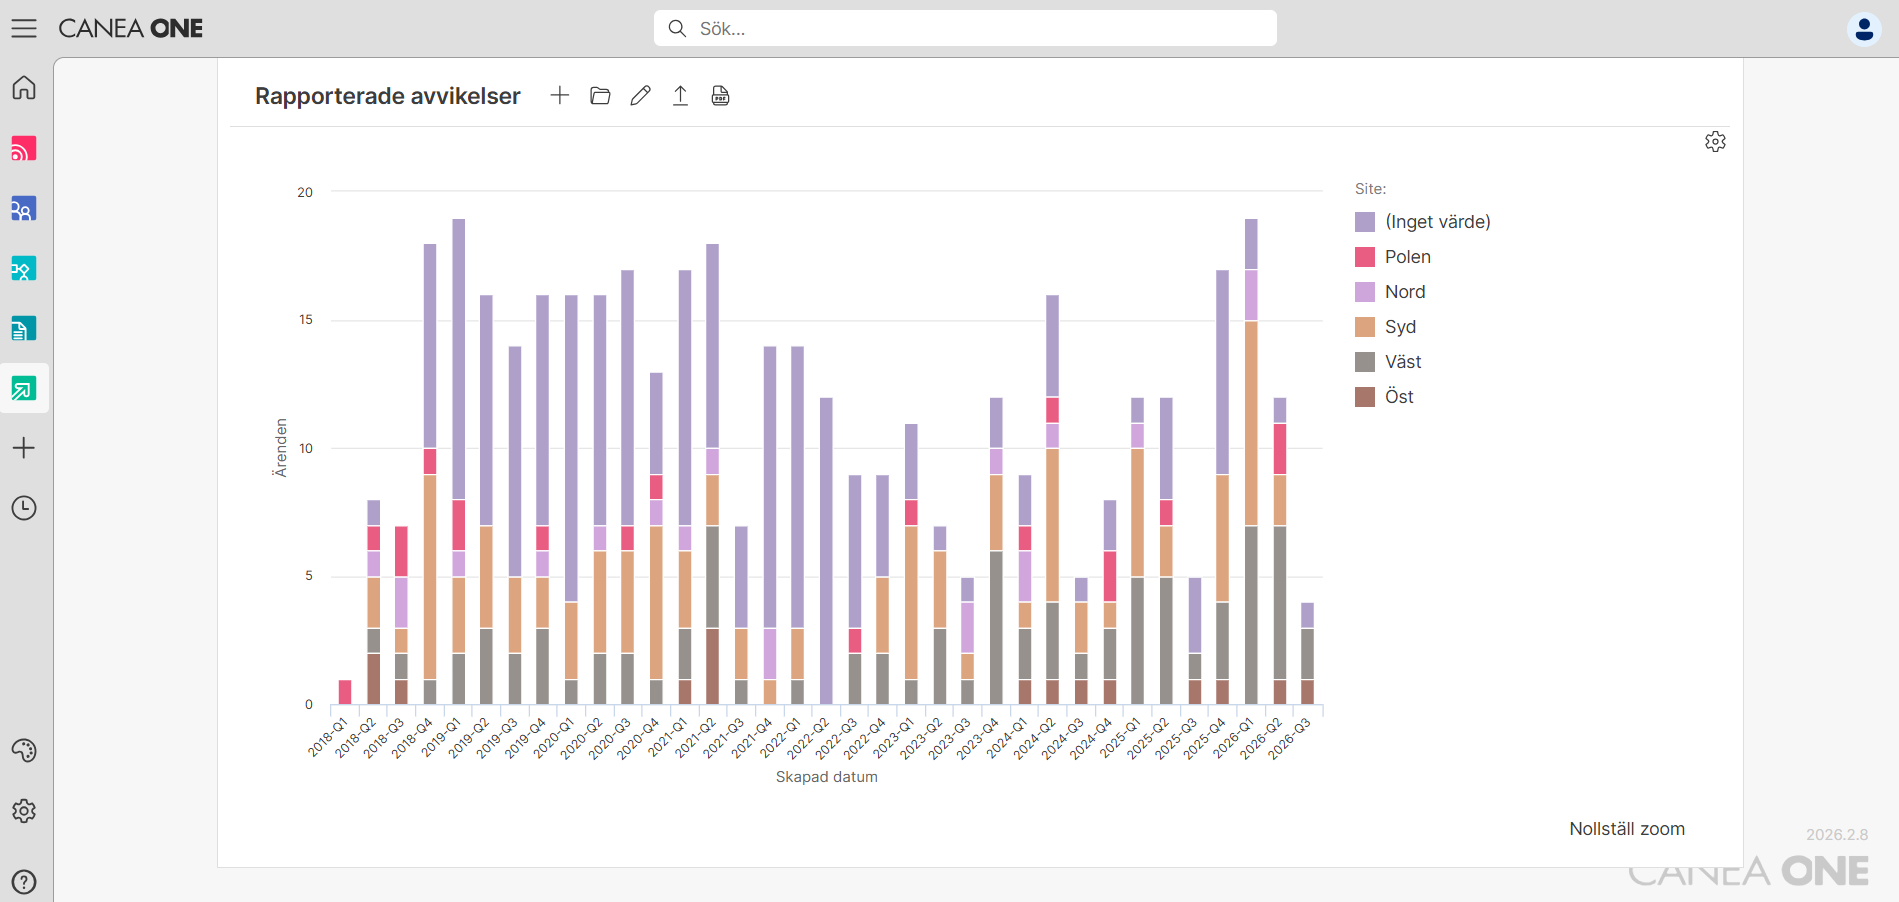Open the red feed module icon
The height and width of the screenshot is (902, 1899).
pos(24,148)
